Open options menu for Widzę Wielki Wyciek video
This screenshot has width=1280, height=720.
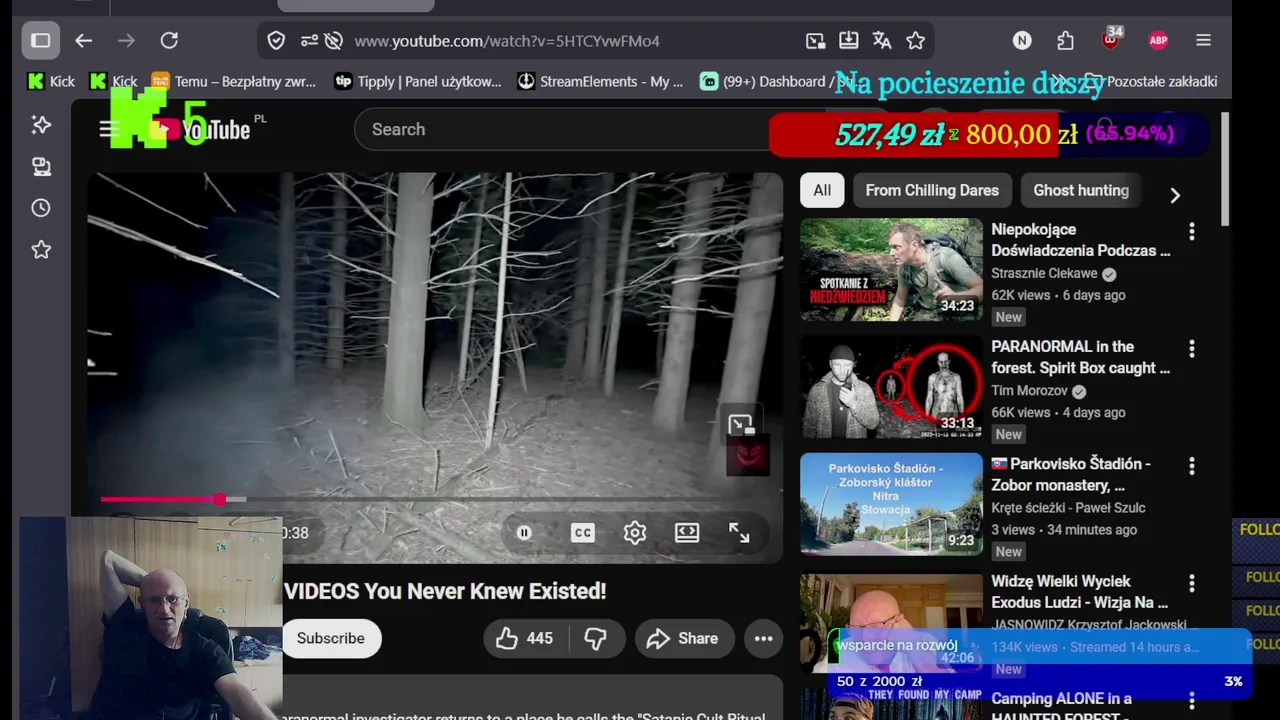[1191, 583]
